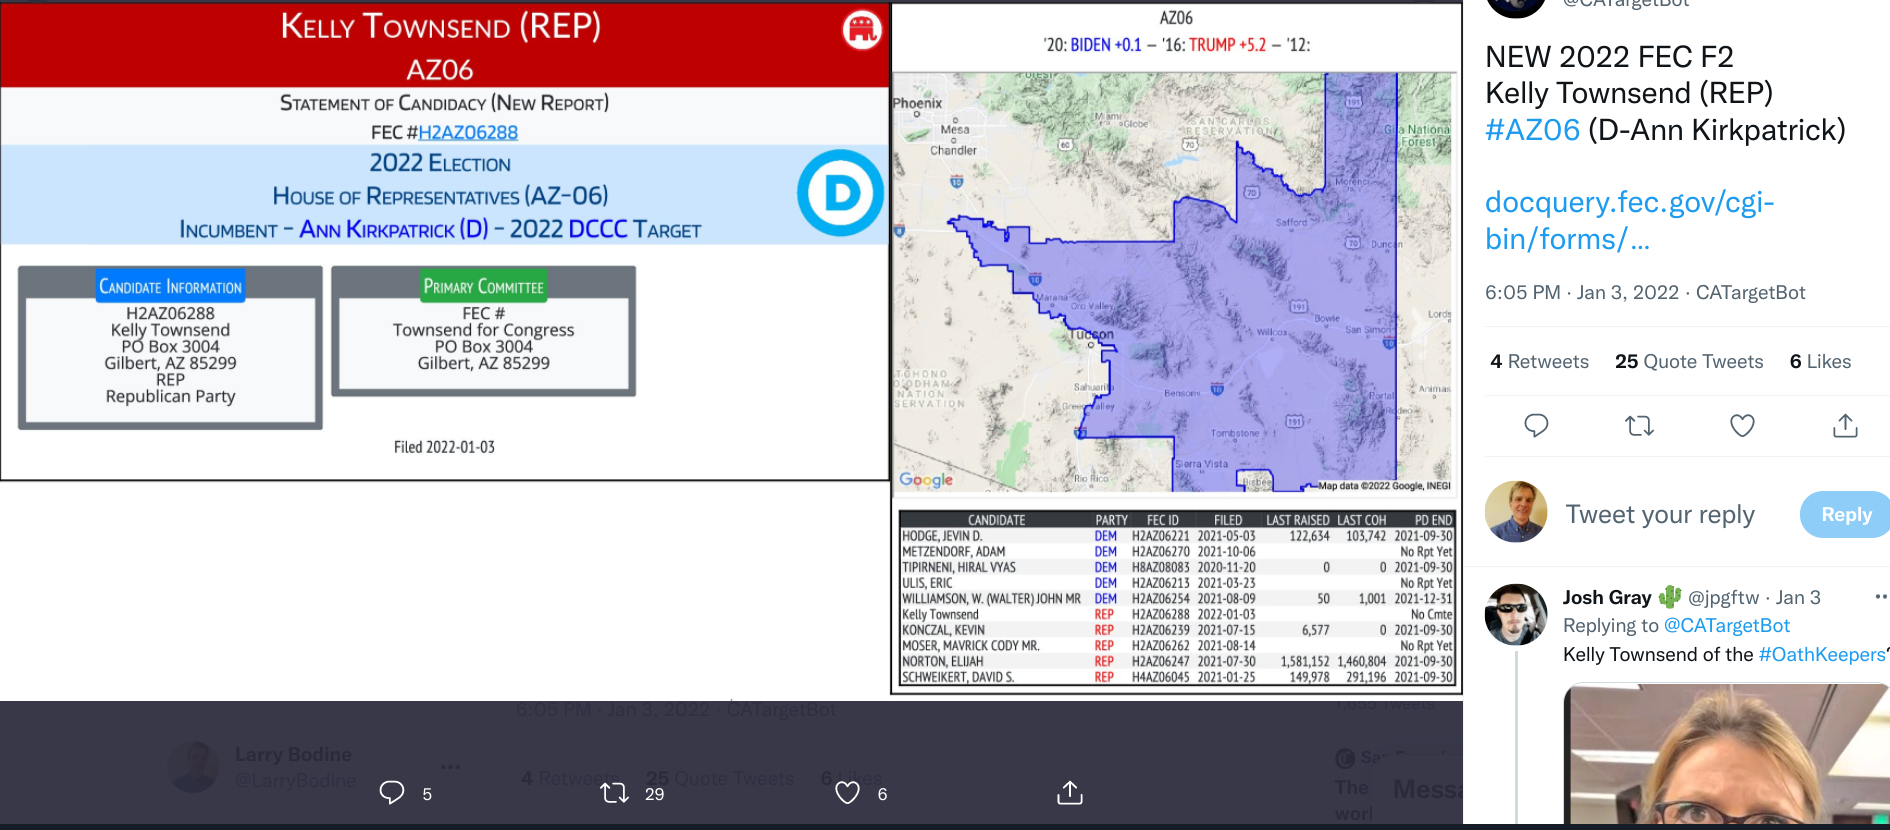
Task: Click the Republican elephant logo in the red header
Action: [862, 30]
